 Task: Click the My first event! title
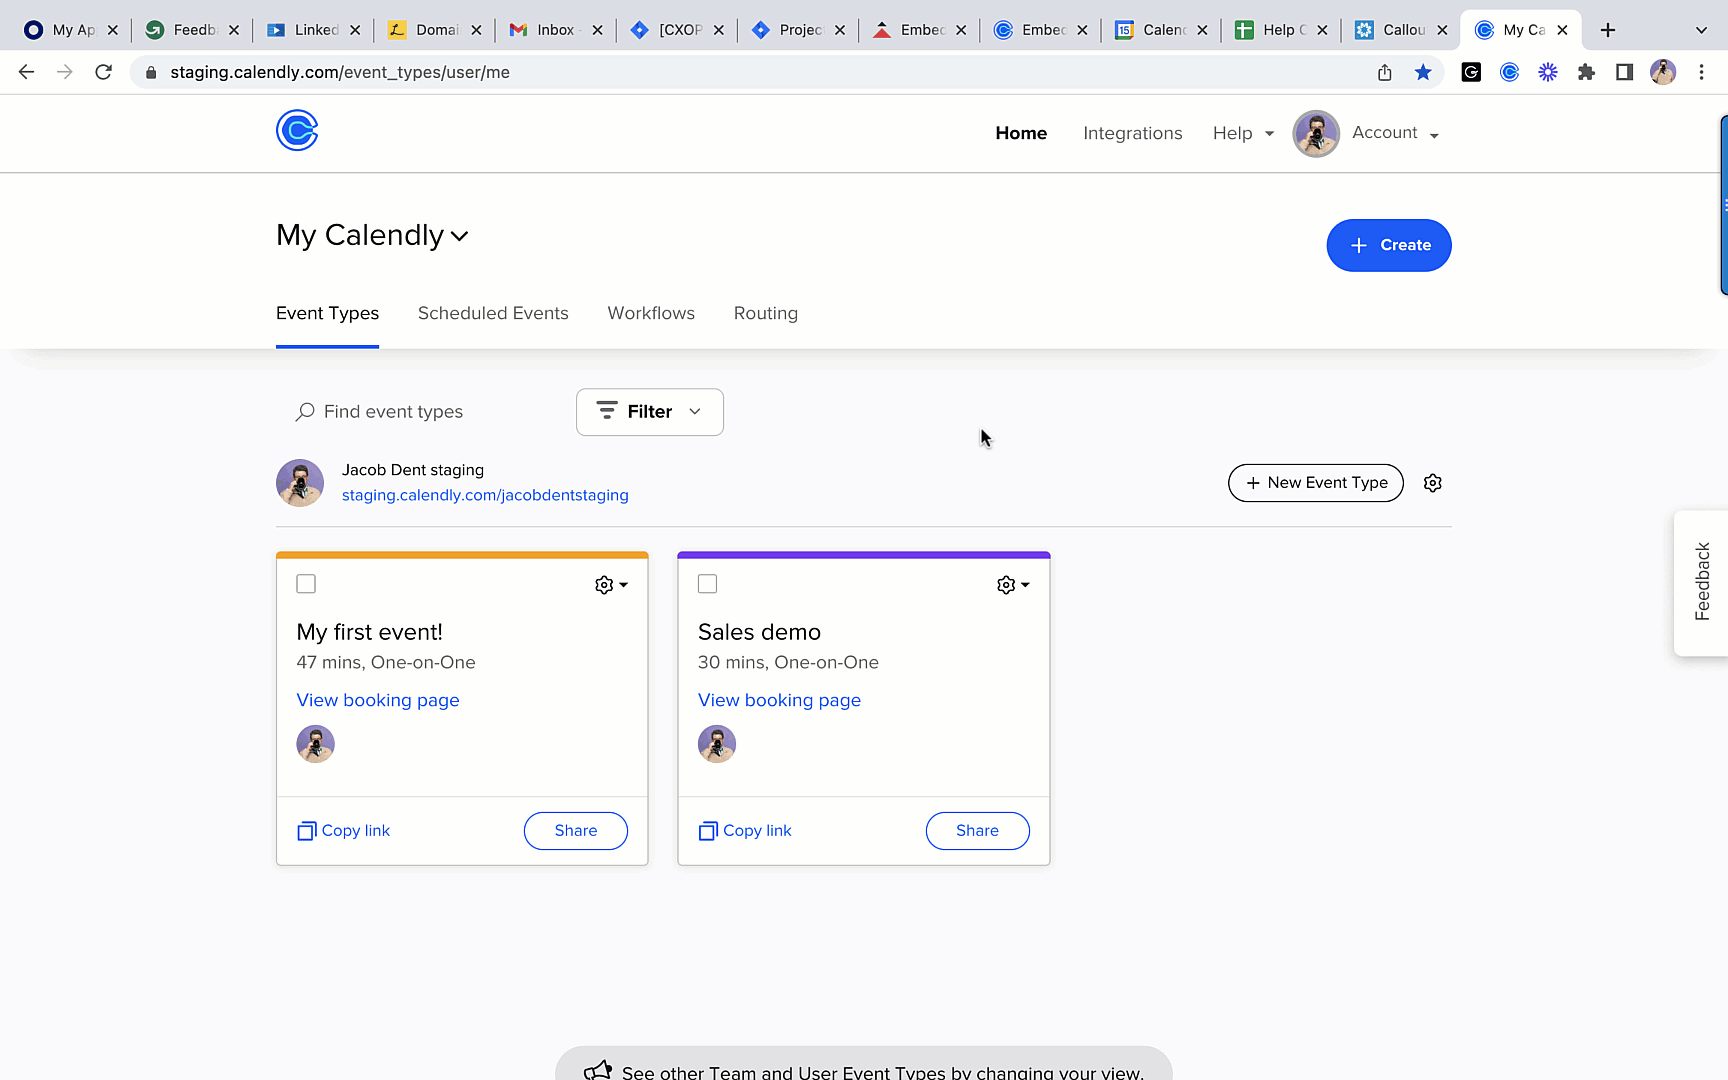point(370,632)
